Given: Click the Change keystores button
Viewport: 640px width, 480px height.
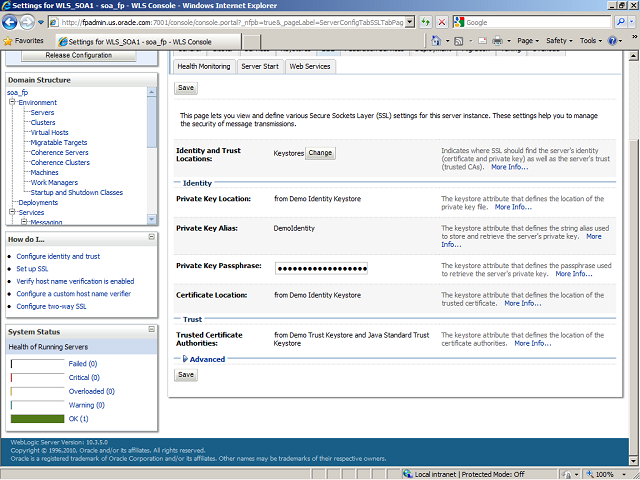Looking at the screenshot, I should 320,153.
